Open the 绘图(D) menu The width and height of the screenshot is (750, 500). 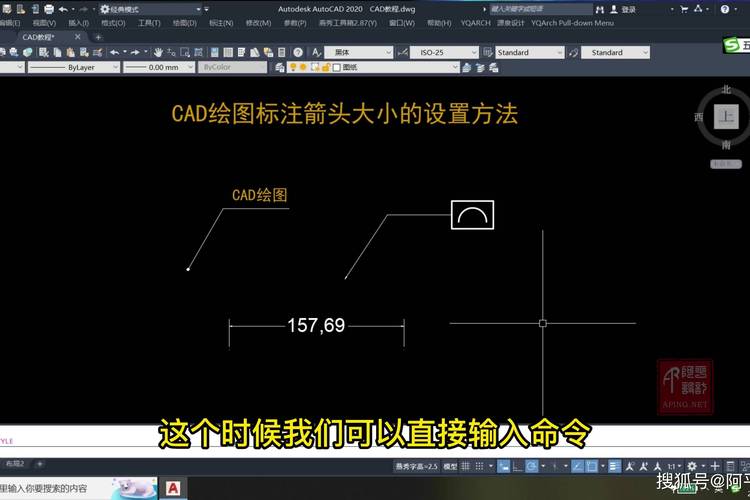coord(185,23)
